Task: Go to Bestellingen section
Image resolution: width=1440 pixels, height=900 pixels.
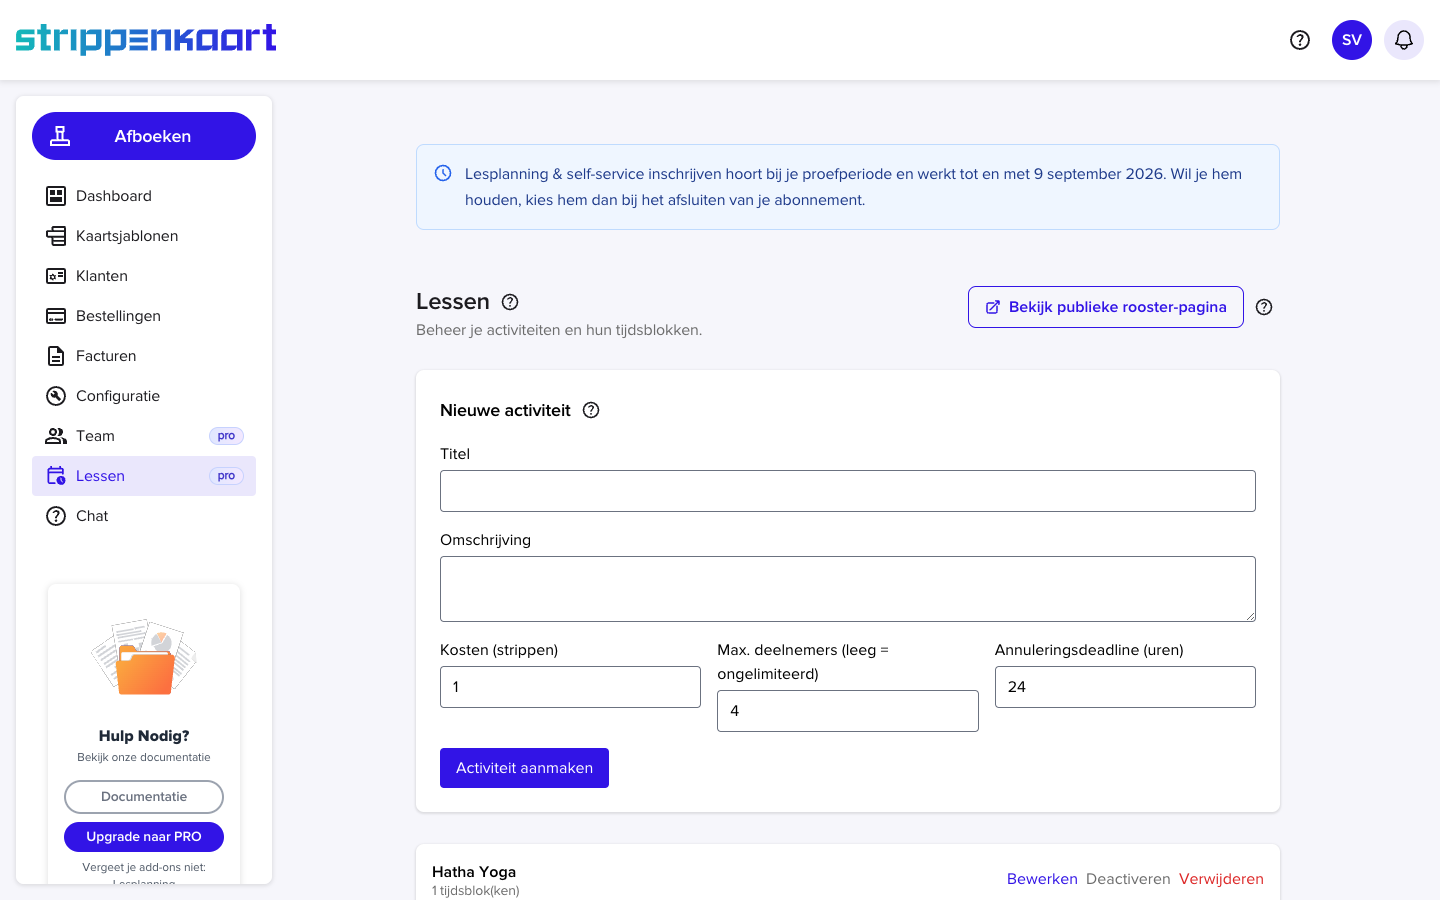Action: click(144, 316)
